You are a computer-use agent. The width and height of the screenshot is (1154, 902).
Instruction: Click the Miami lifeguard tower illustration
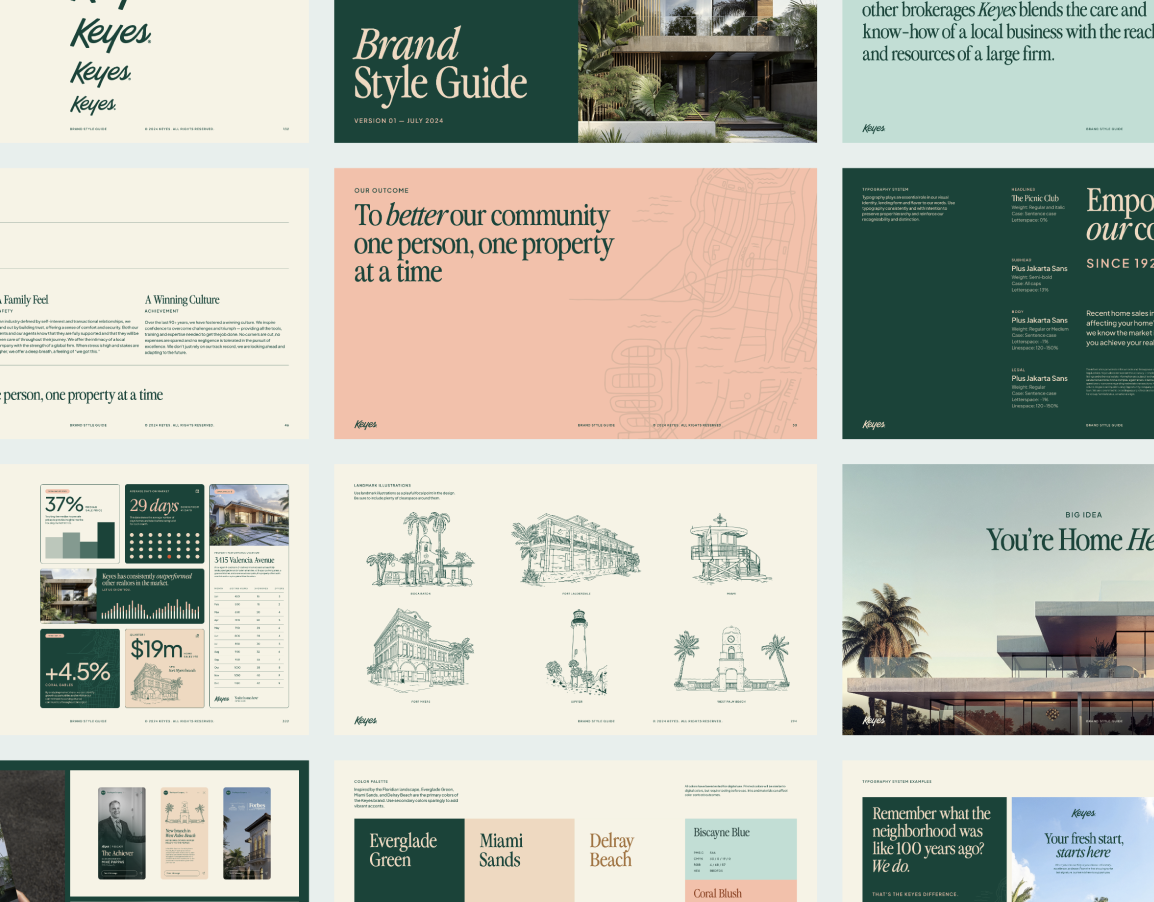pos(717,551)
